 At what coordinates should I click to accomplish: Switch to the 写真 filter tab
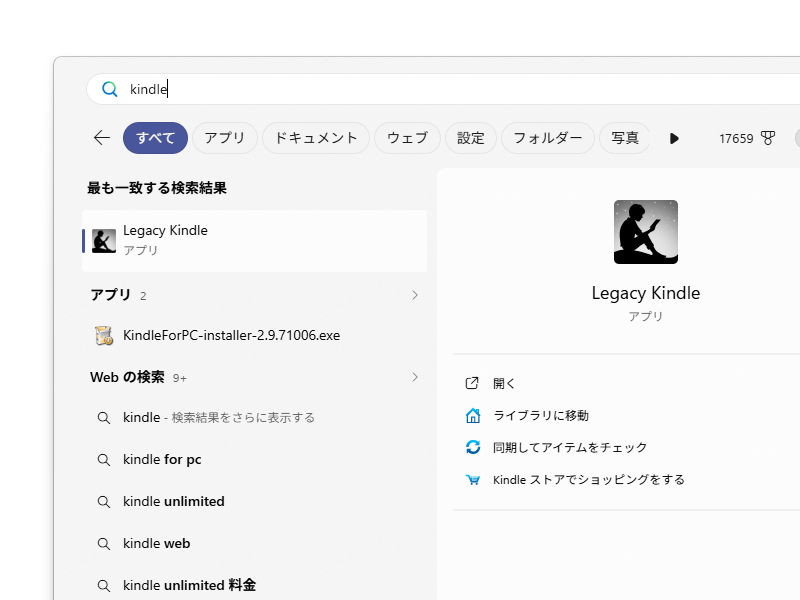pos(624,138)
